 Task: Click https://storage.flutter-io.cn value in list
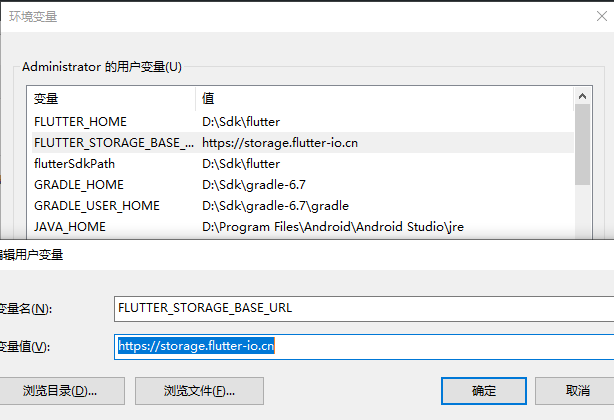pyautogui.click(x=280, y=143)
